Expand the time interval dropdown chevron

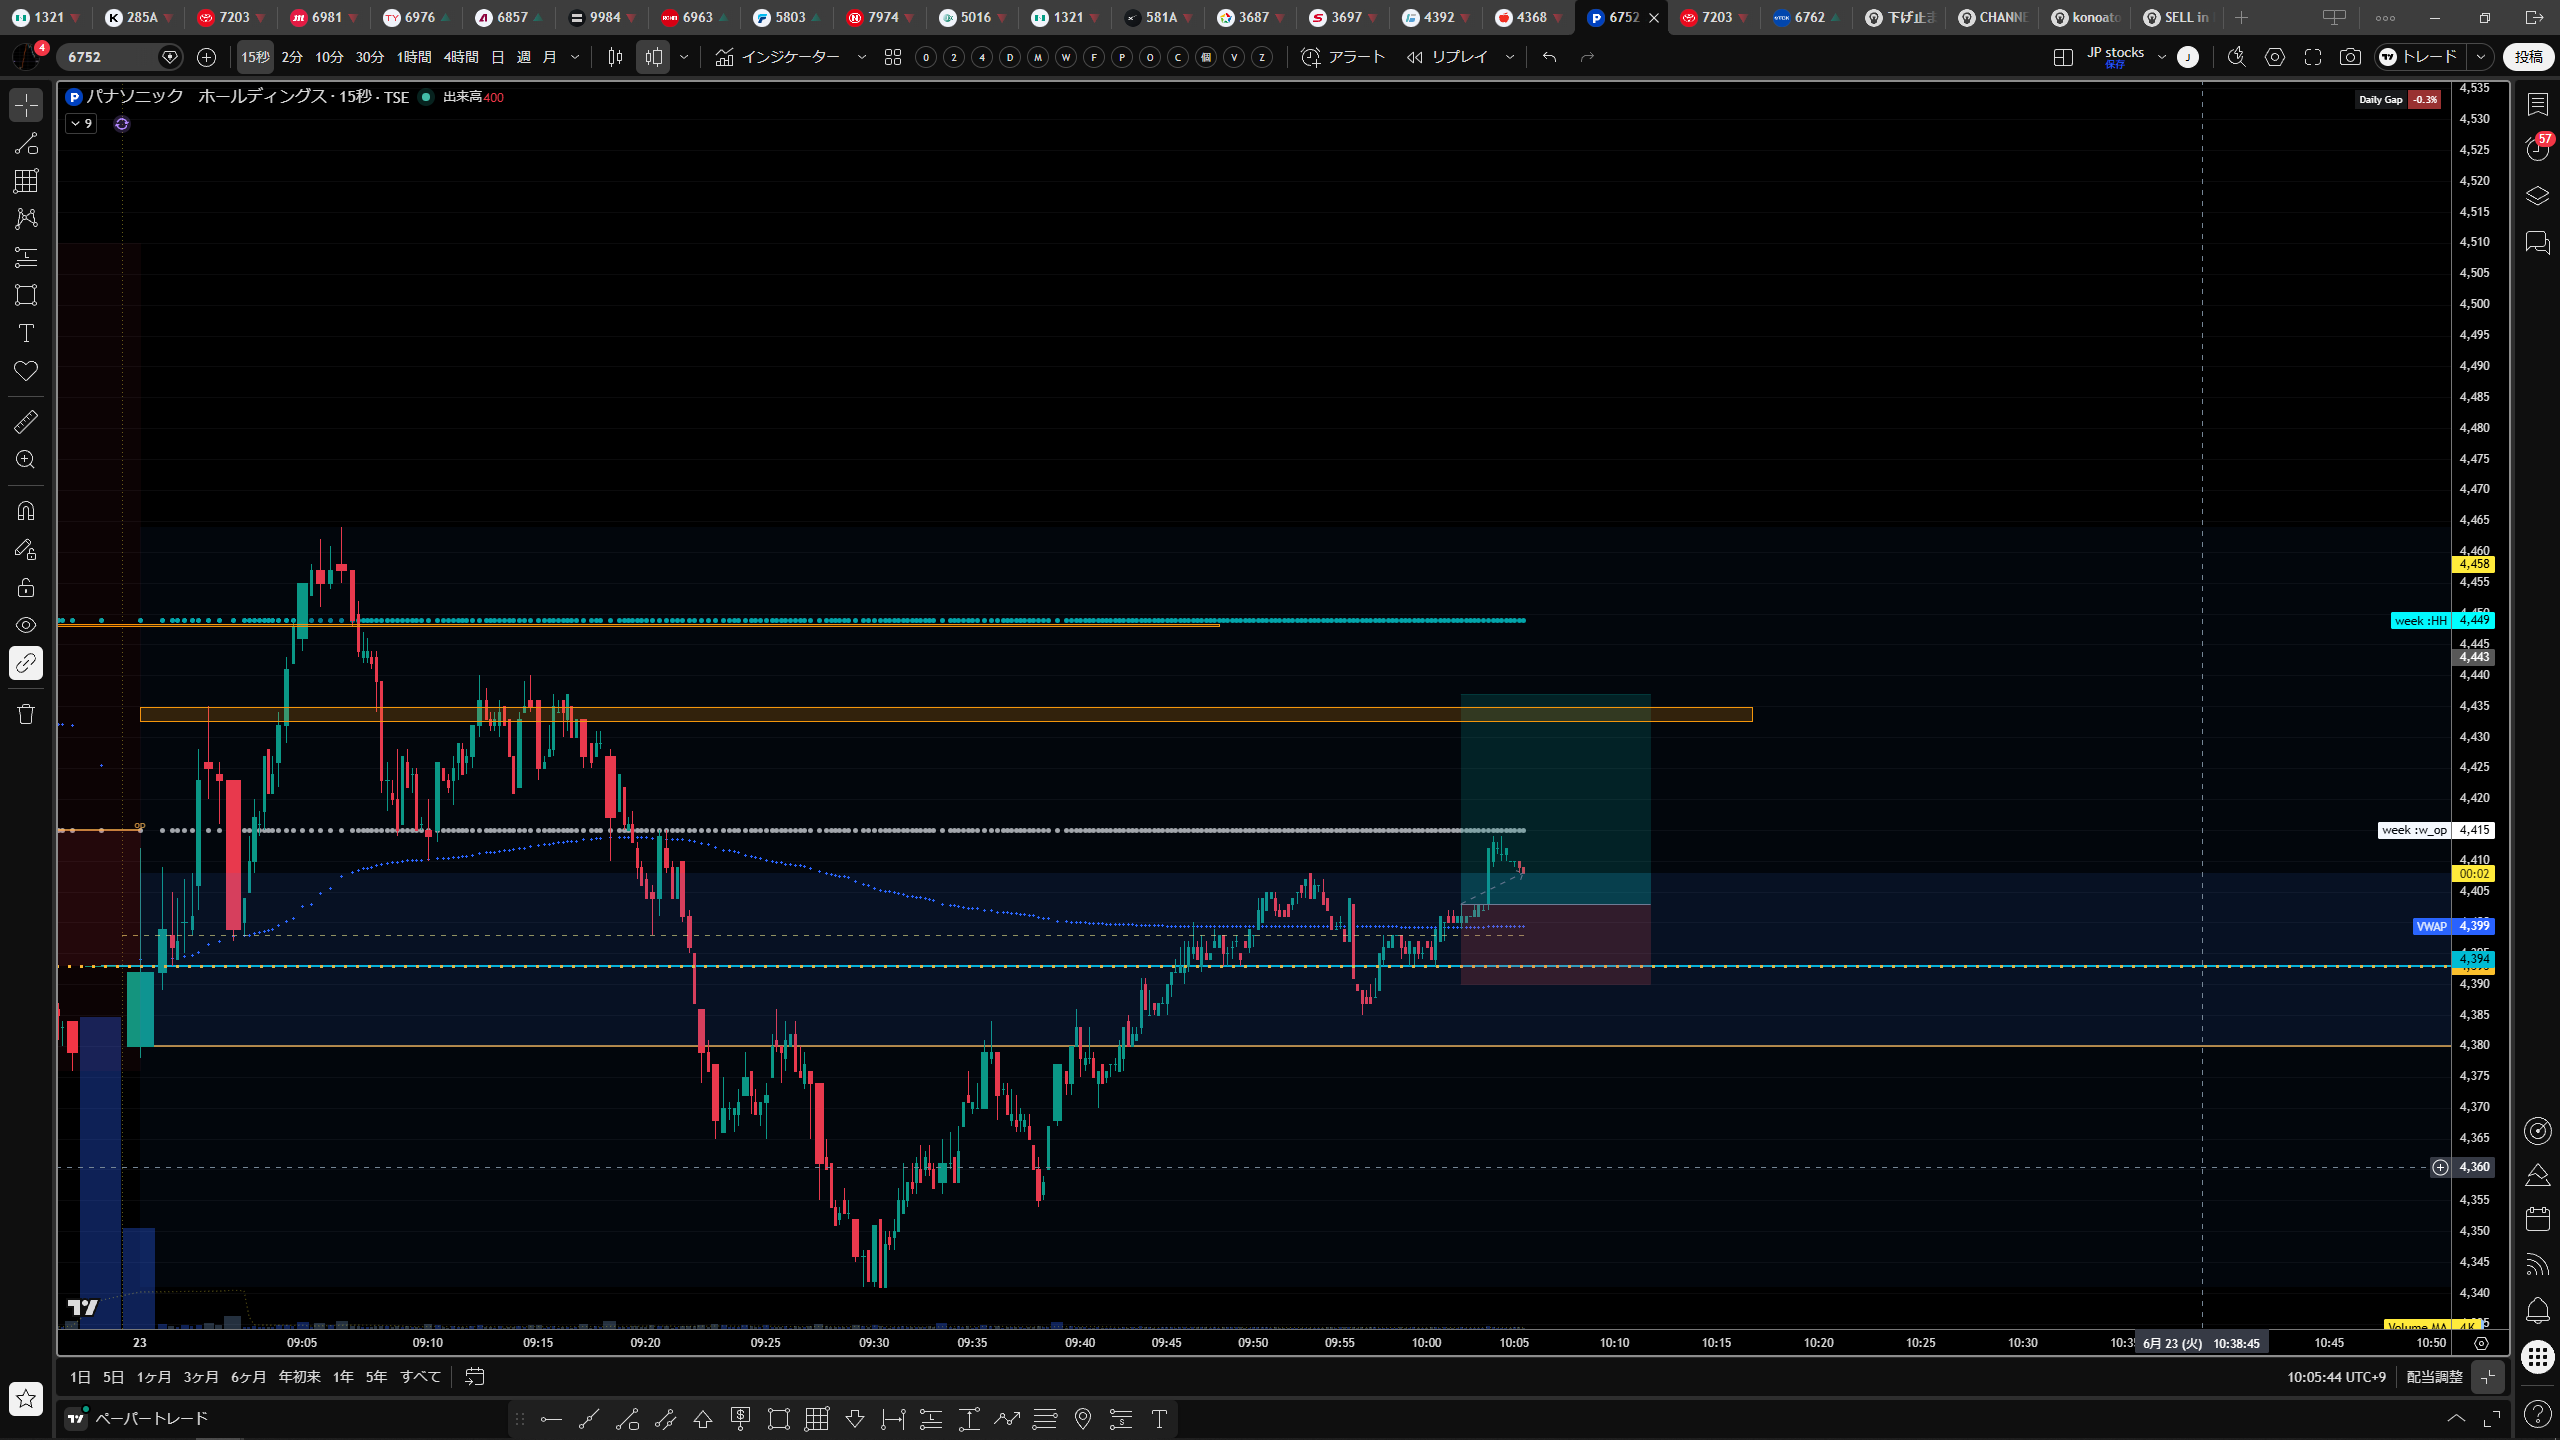point(575,57)
